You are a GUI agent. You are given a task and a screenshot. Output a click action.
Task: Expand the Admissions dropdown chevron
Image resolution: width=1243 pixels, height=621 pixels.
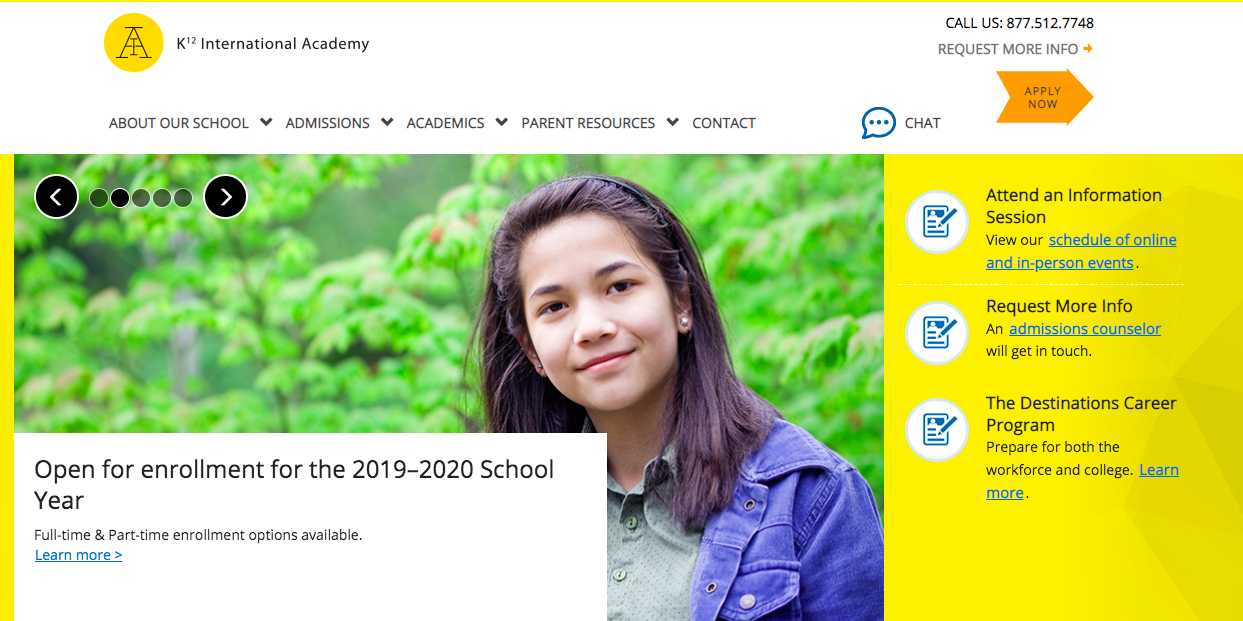point(387,122)
